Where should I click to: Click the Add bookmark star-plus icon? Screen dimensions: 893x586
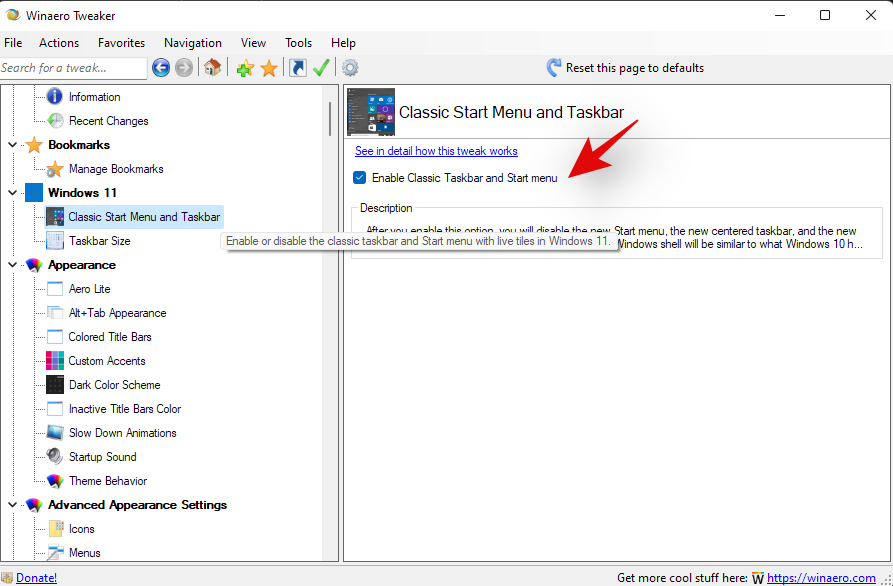point(244,68)
